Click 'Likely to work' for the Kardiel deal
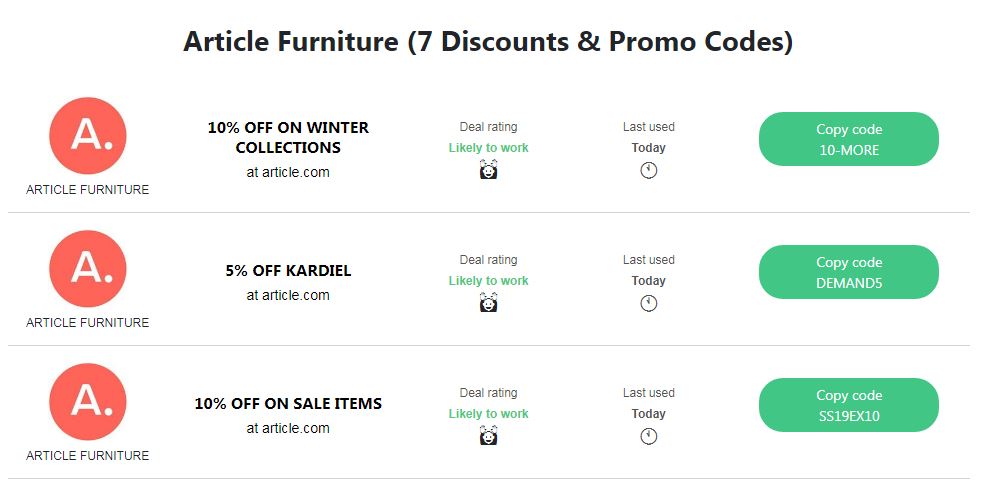 [488, 281]
